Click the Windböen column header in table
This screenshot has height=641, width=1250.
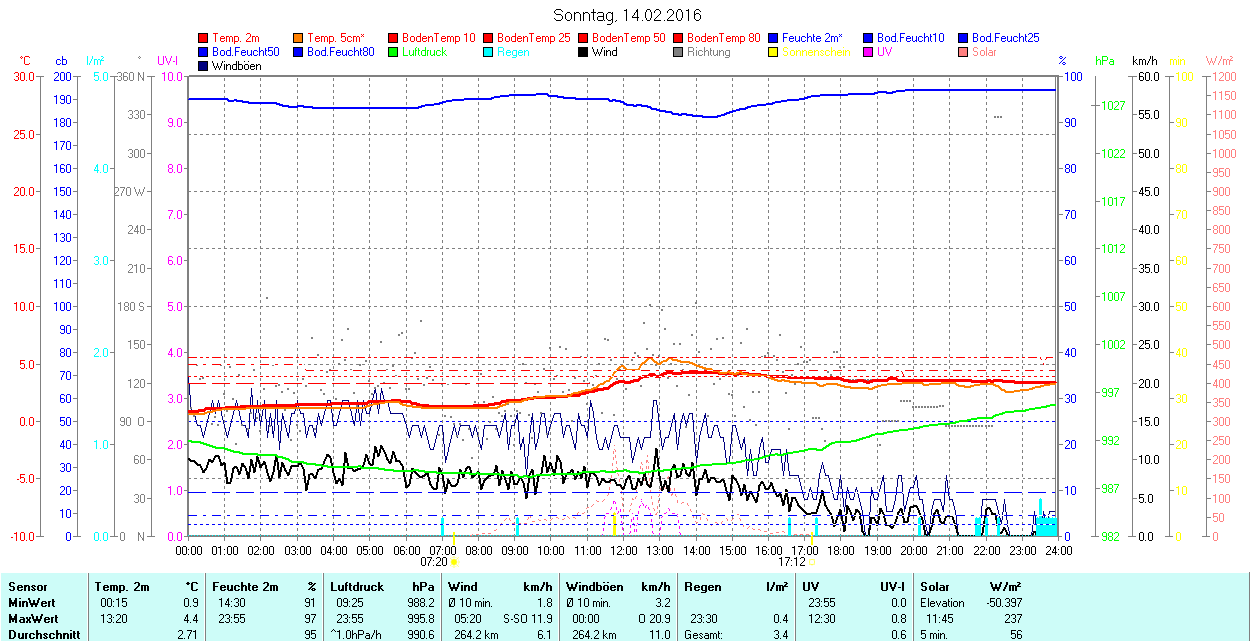[x=594, y=587]
